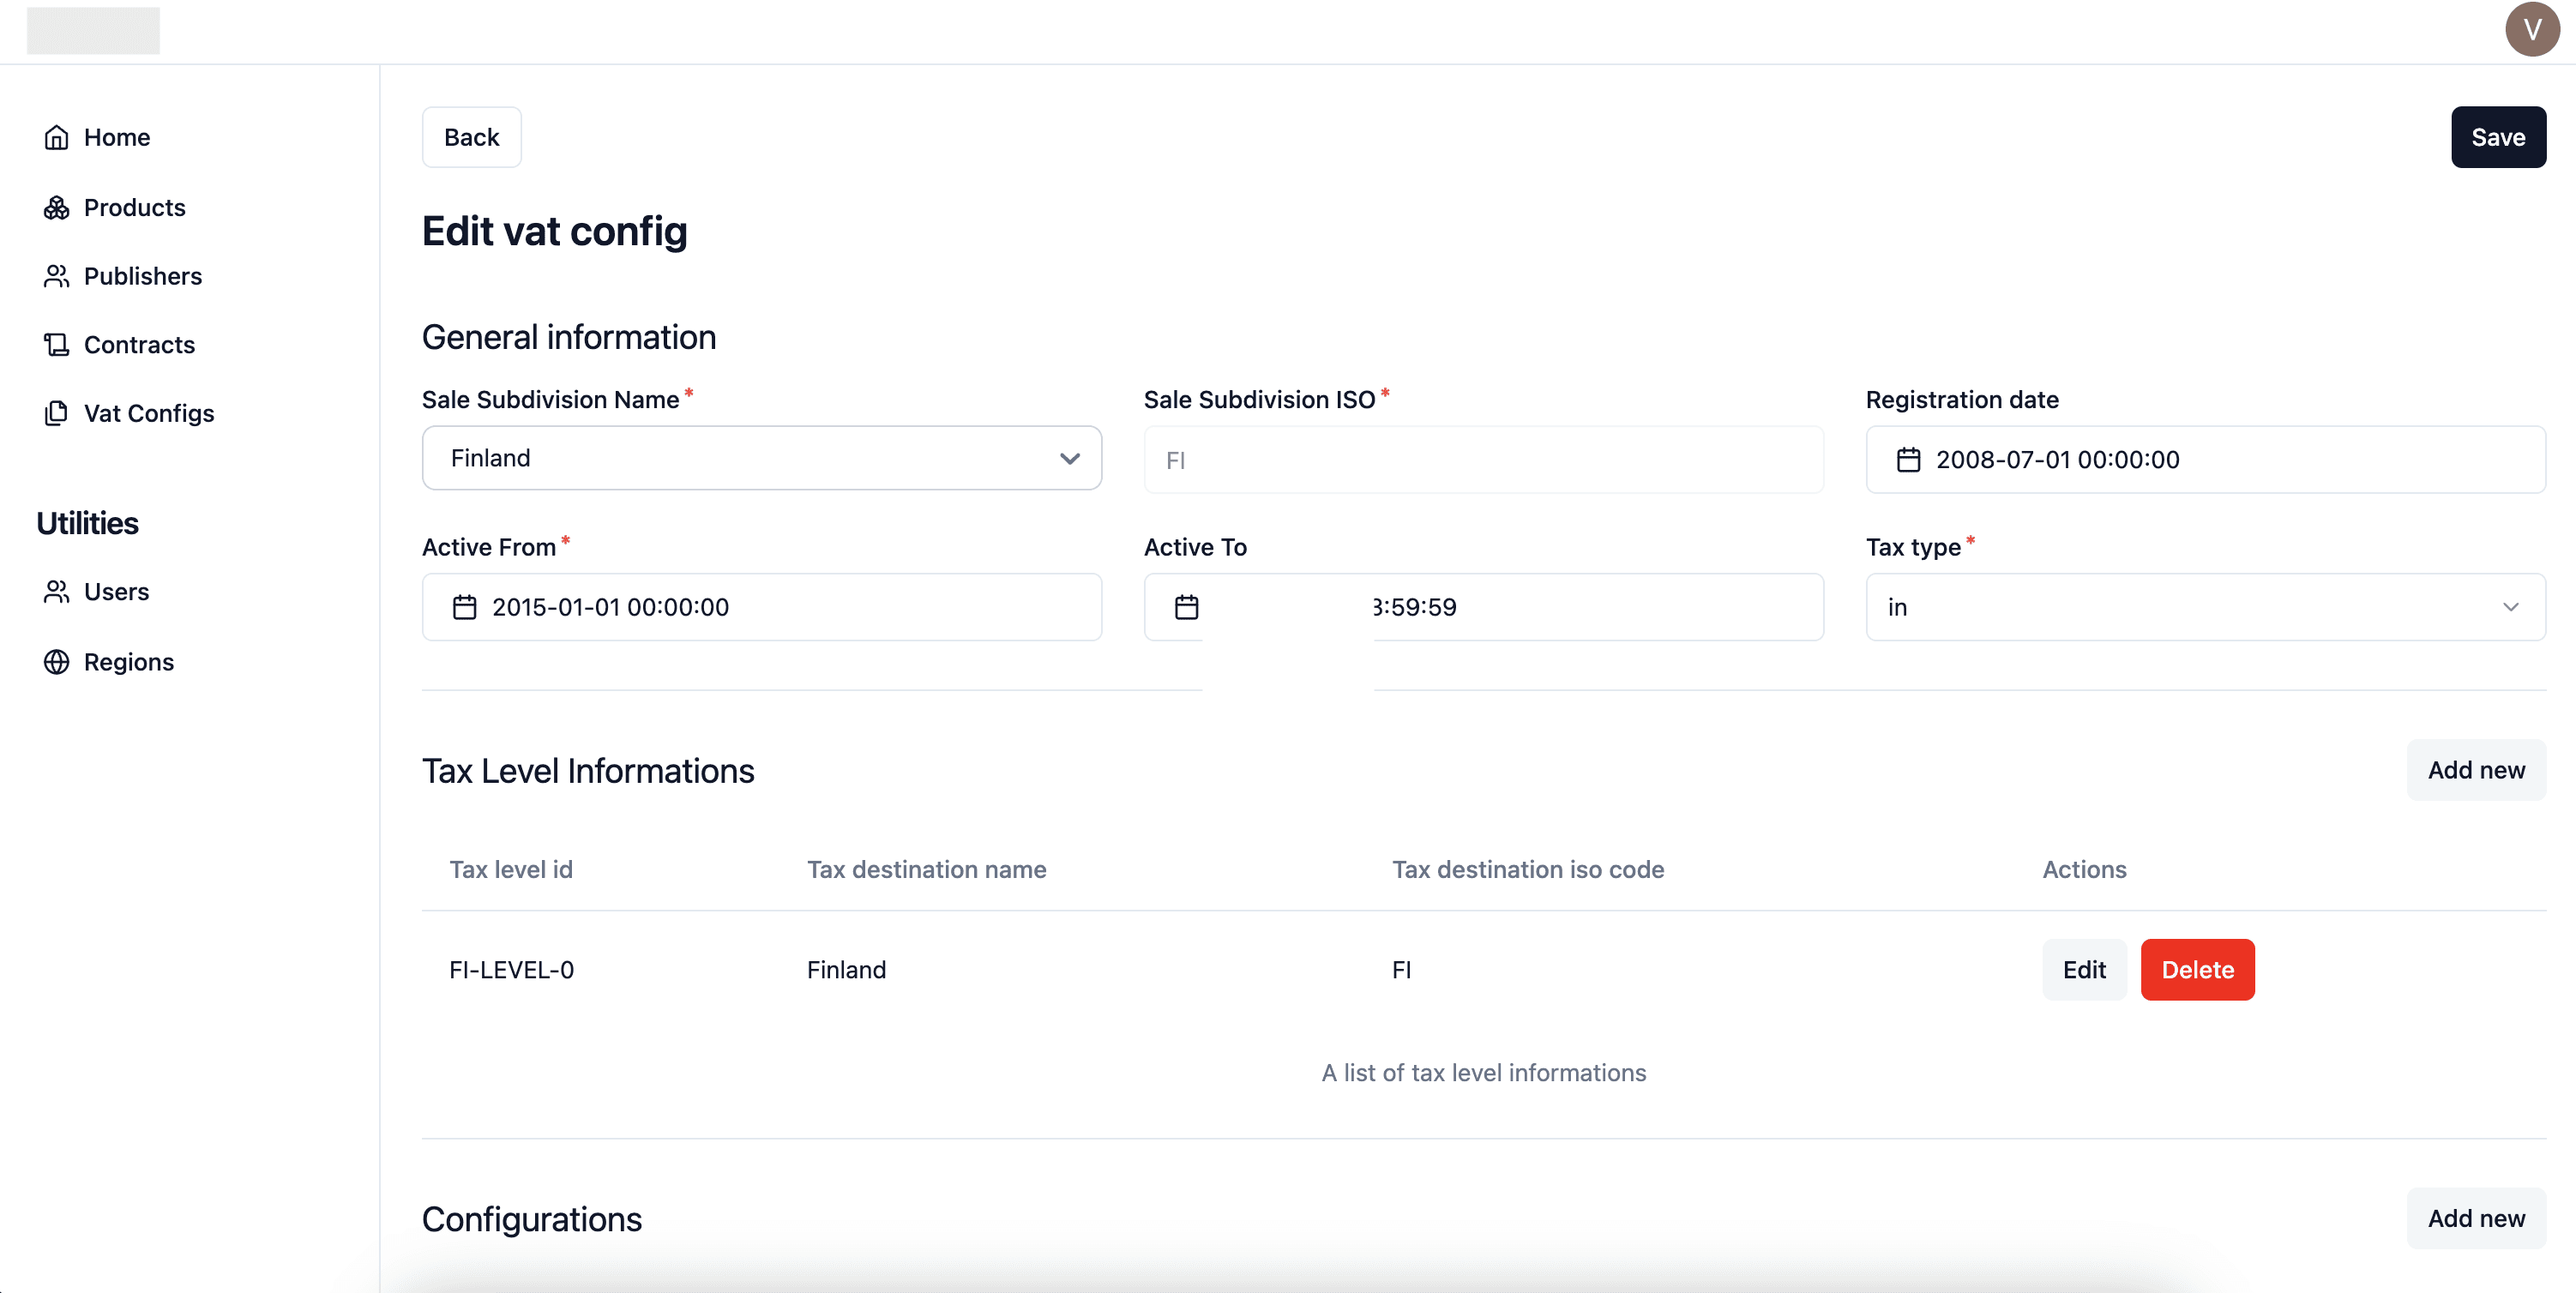Delete the FI-LEVEL-0 tax level row
2576x1293 pixels.
(x=2197, y=969)
